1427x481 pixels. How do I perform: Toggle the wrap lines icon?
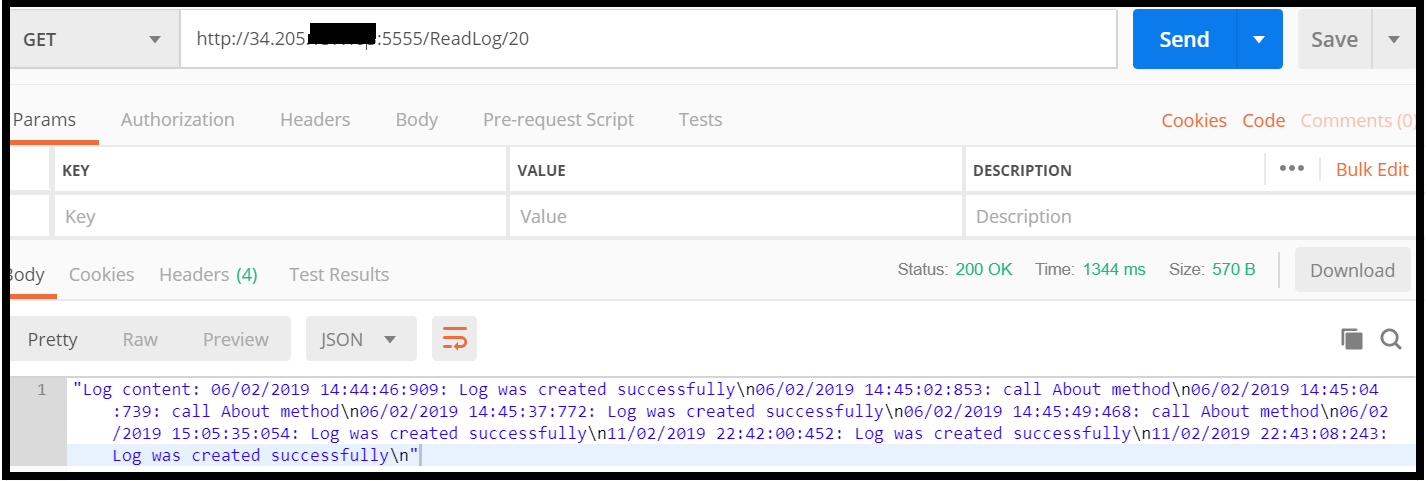(x=454, y=339)
